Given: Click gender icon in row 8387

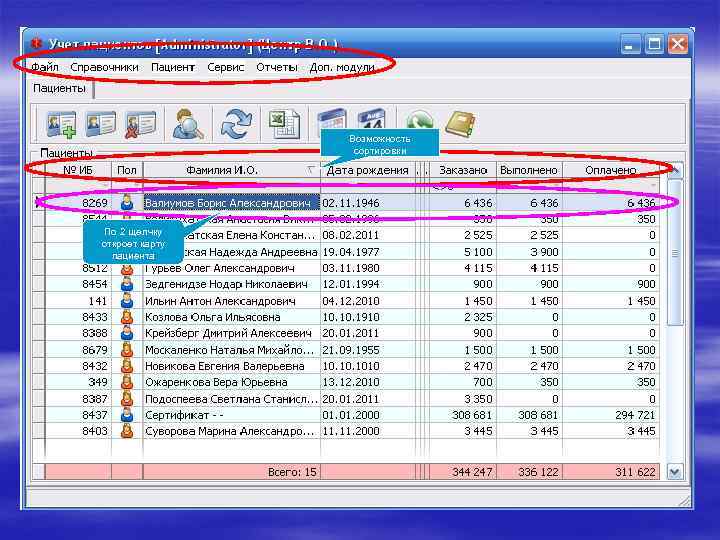Looking at the screenshot, I should click(x=127, y=399).
